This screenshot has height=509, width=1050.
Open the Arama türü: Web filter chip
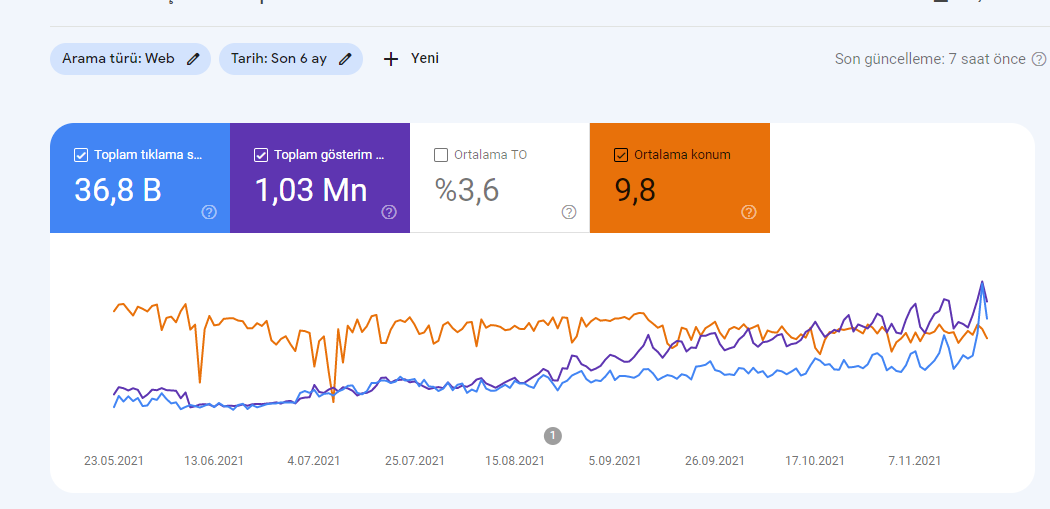click(x=131, y=59)
